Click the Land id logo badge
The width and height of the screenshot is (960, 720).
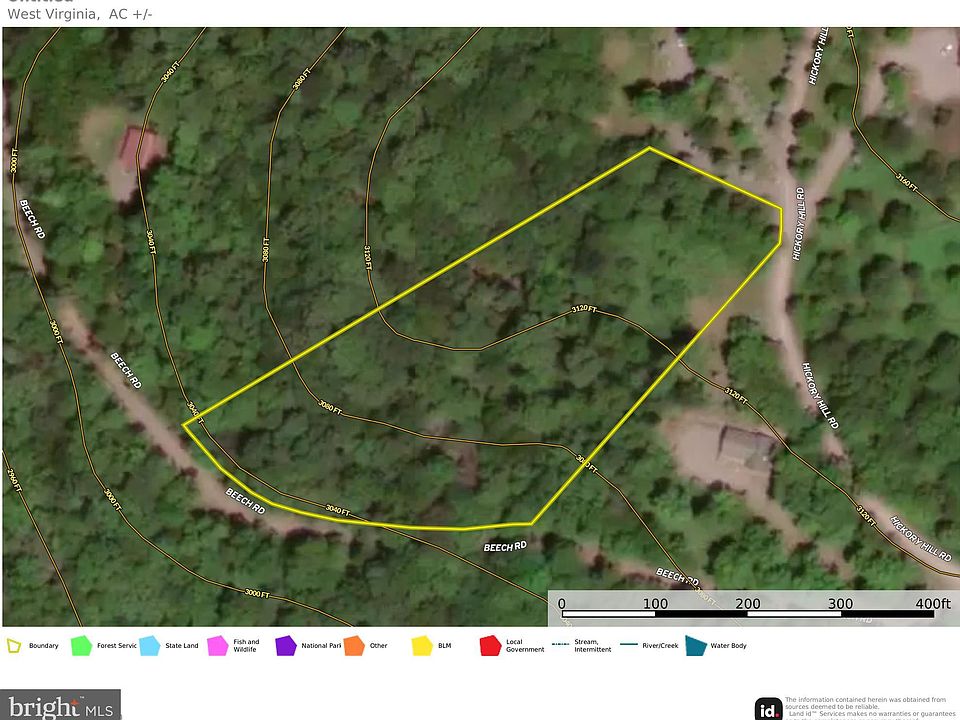pyautogui.click(x=768, y=709)
